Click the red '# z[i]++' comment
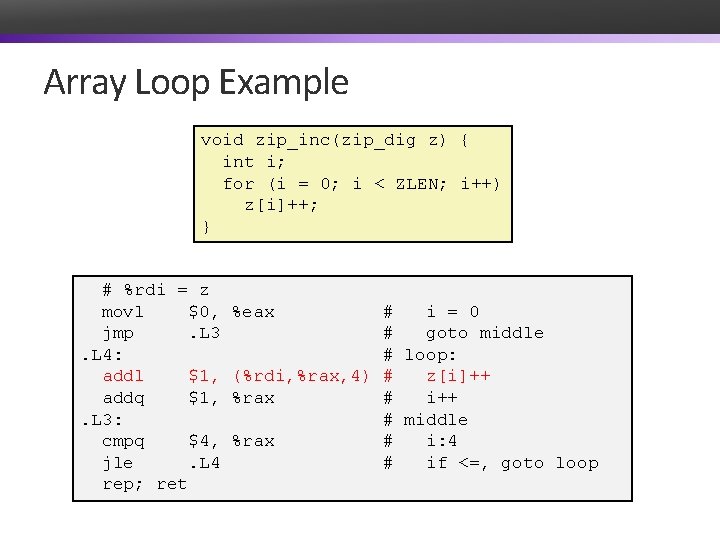Screen dimensions: 720x540 coord(437,376)
